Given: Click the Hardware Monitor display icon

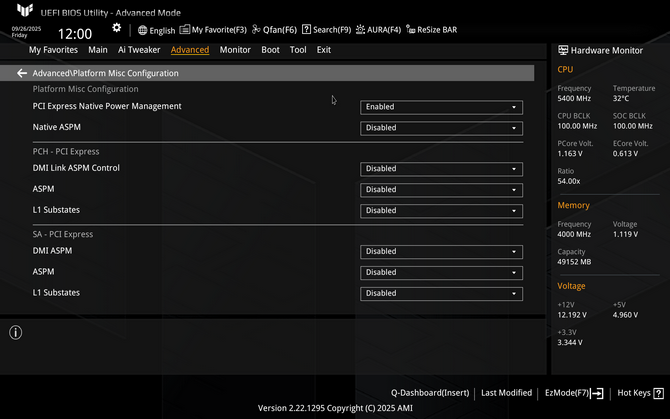Looking at the screenshot, I should point(563,50).
